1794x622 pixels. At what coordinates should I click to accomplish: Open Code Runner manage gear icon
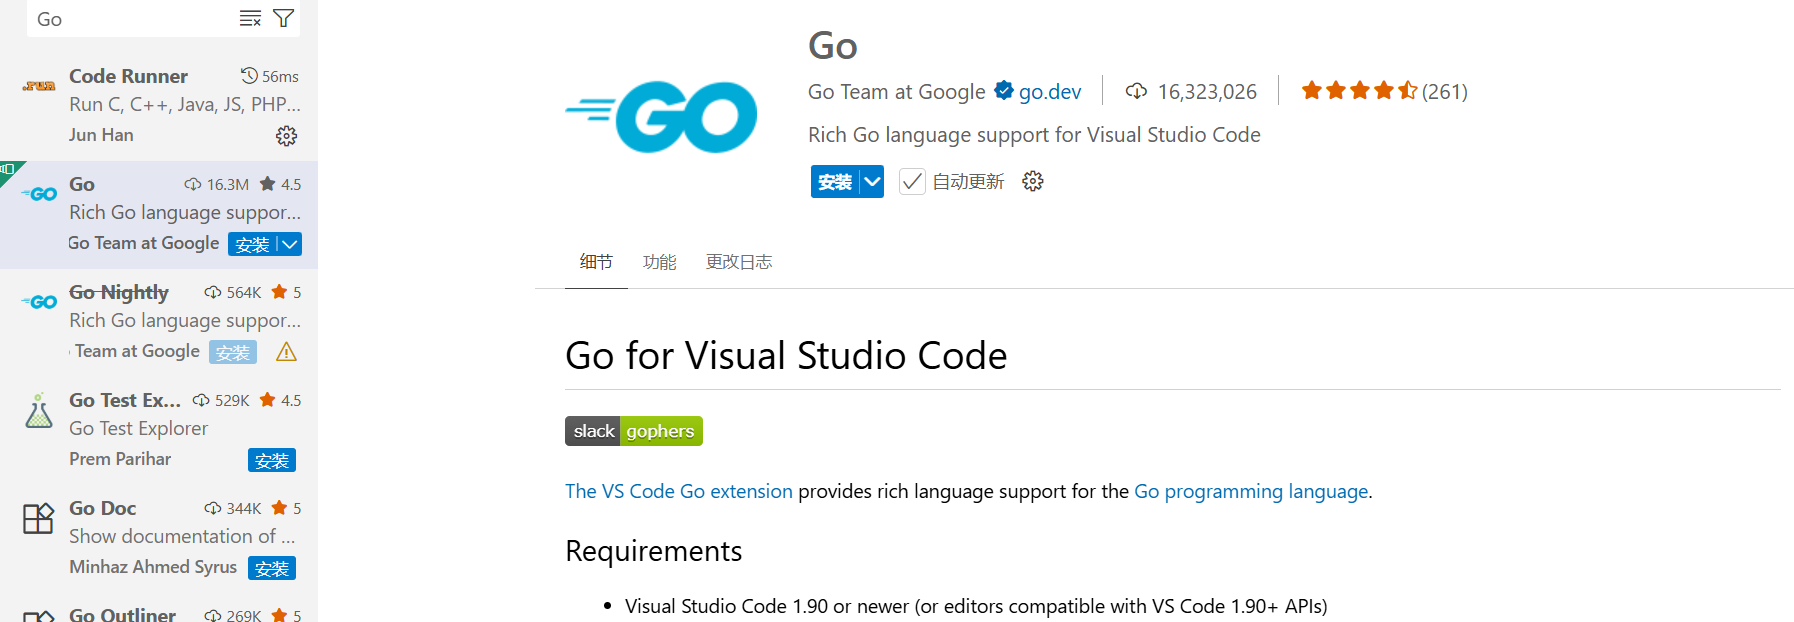tap(287, 136)
